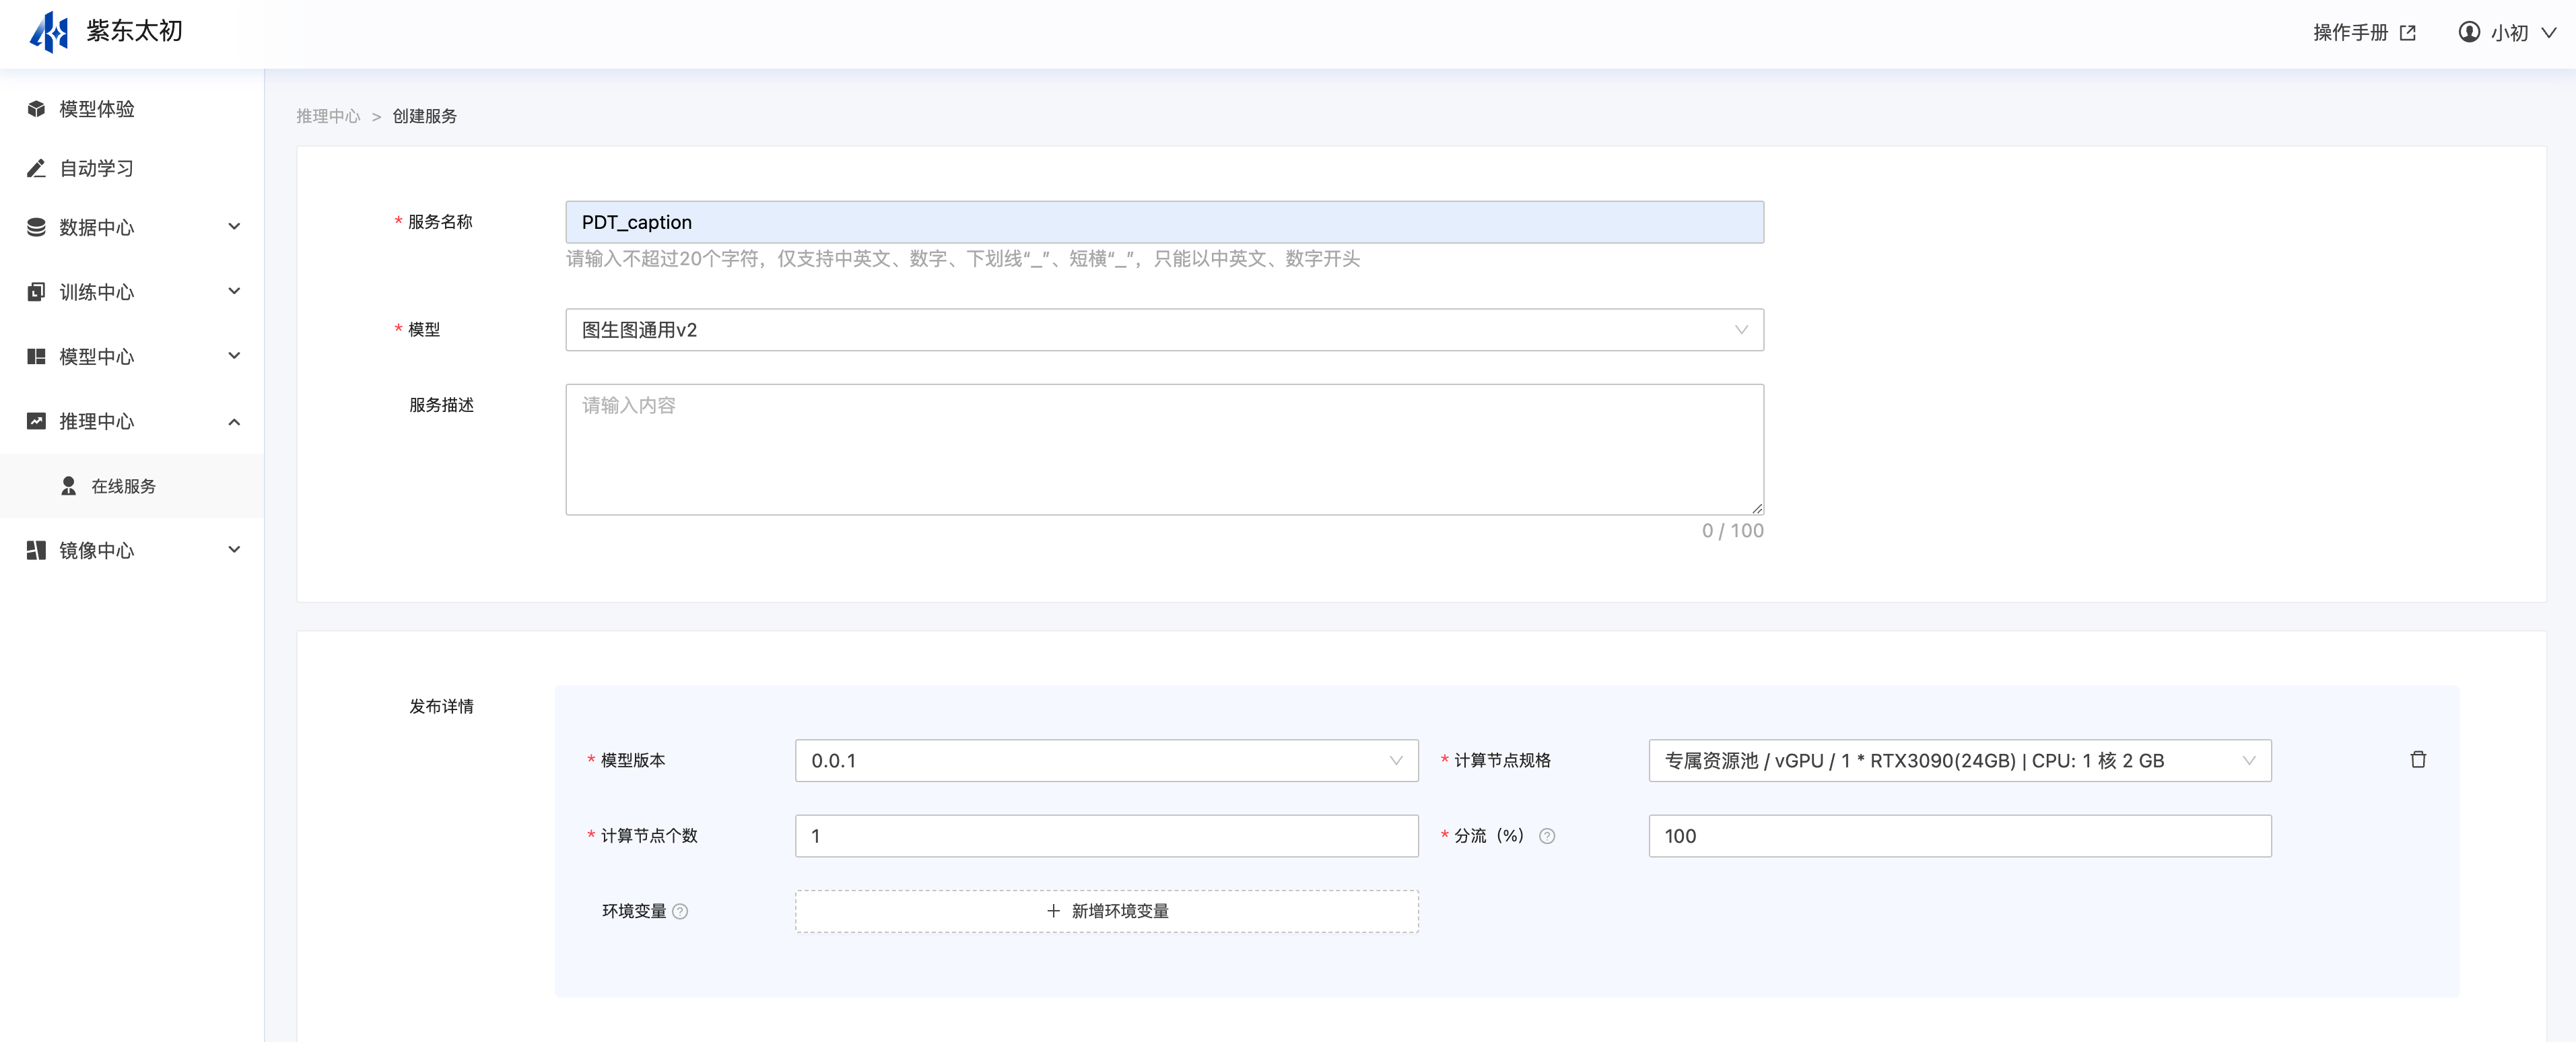
Task: Click the 计算节点个数 input field
Action: click(x=1106, y=836)
